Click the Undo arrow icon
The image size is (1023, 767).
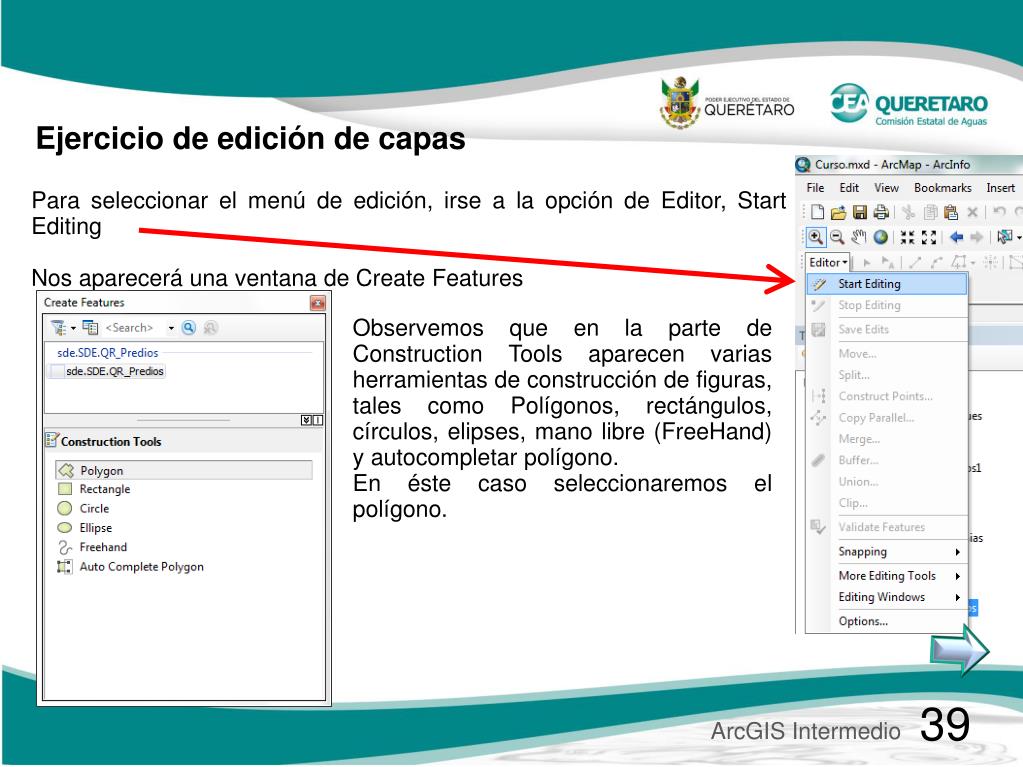click(x=999, y=211)
